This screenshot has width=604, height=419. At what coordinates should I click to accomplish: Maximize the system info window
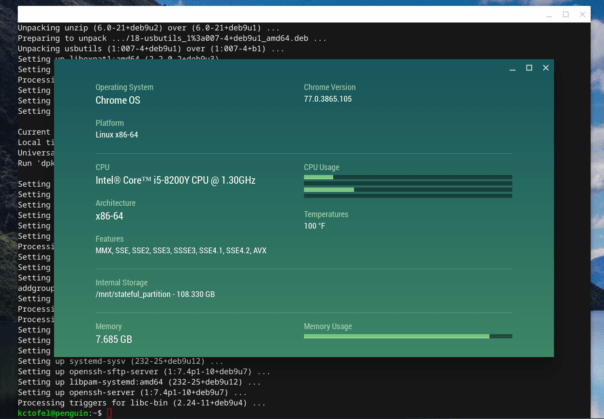tap(529, 68)
